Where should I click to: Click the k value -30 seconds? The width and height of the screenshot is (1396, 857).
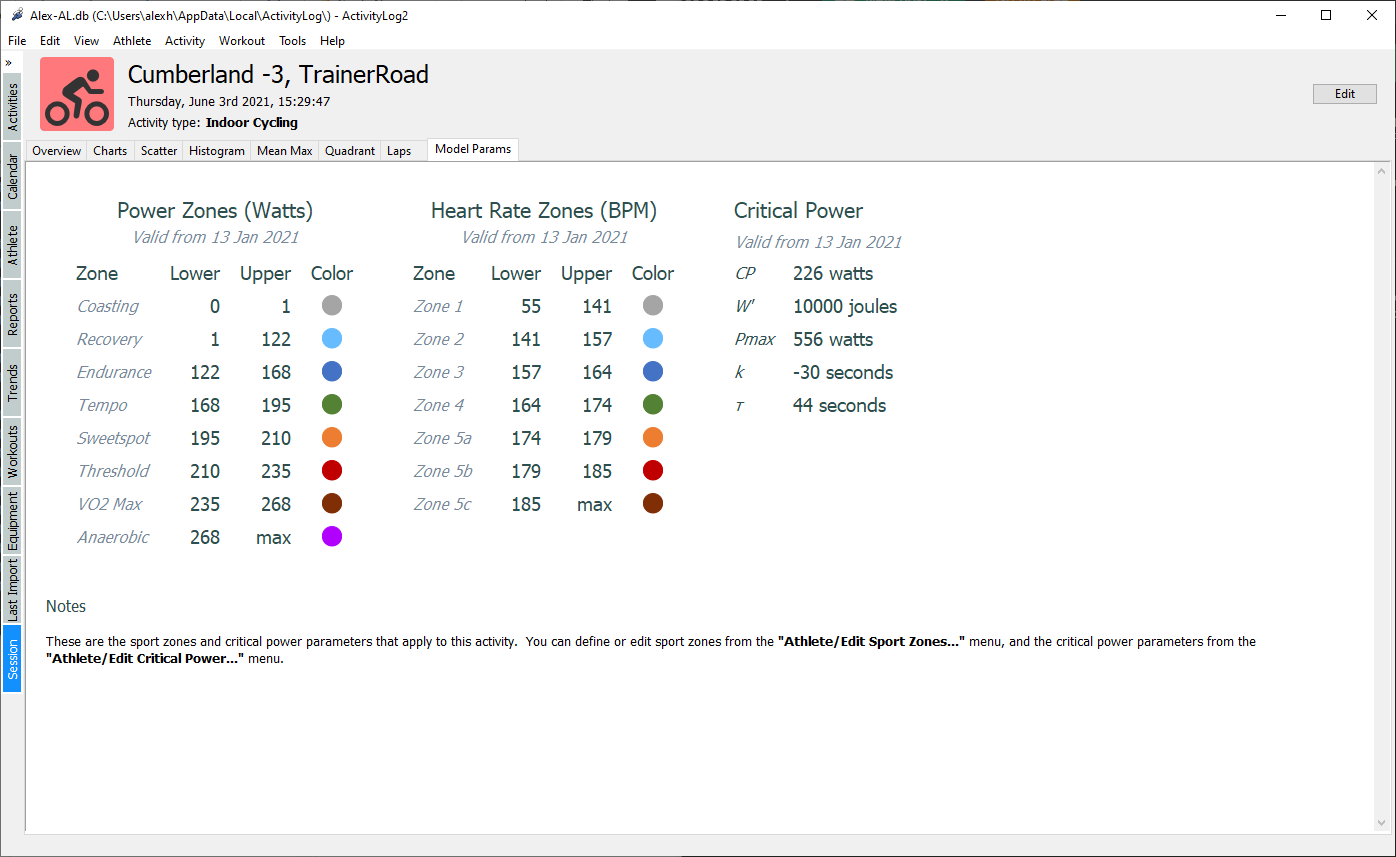coord(843,372)
